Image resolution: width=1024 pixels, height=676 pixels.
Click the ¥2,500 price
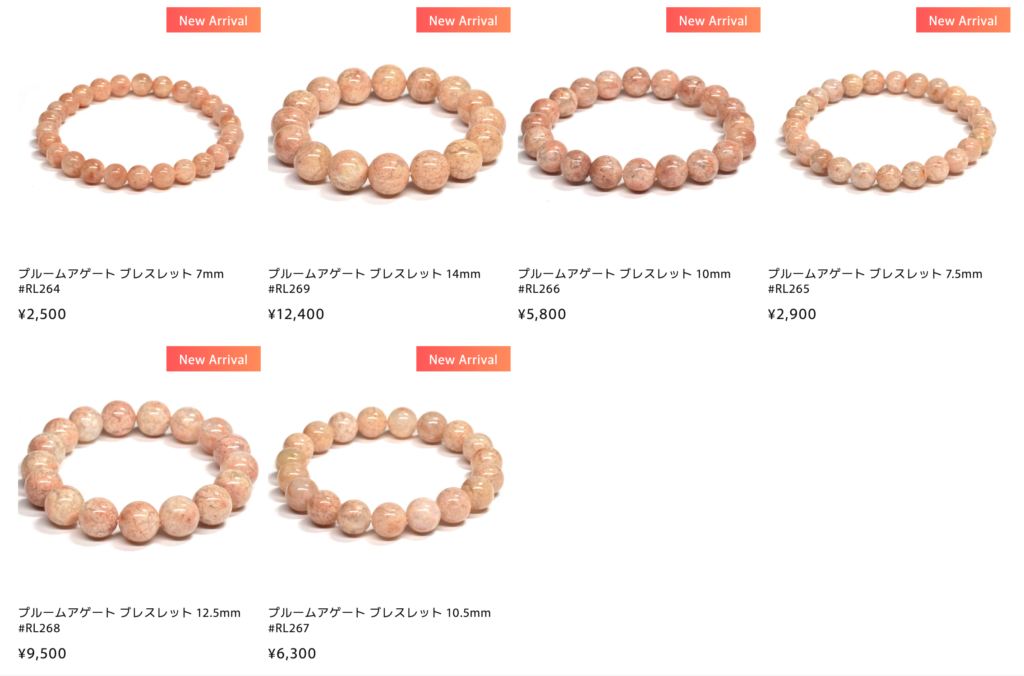pyautogui.click(x=42, y=314)
